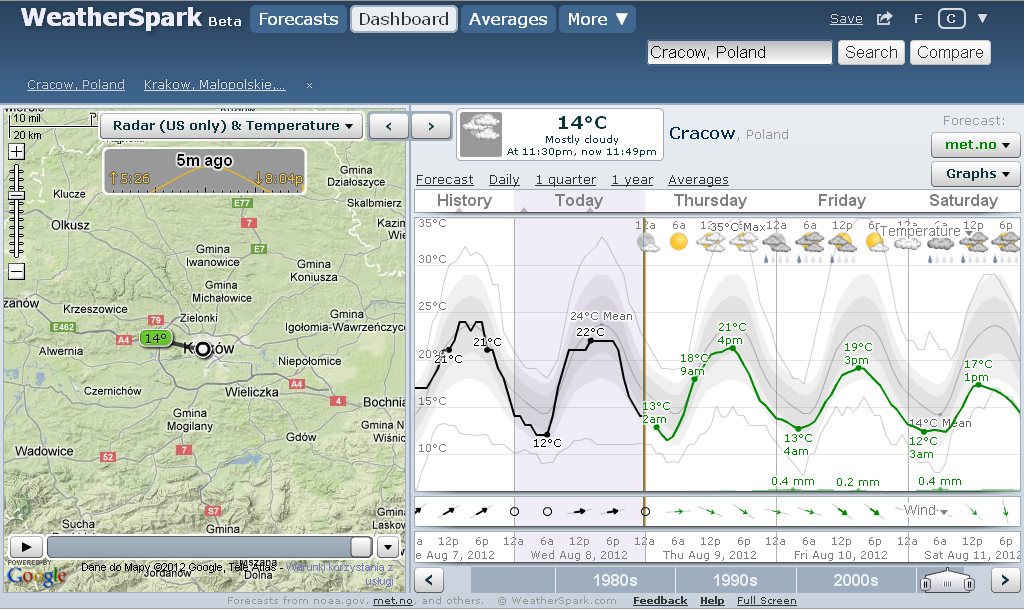Select the Daily view link
This screenshot has height=610, width=1024.
[504, 180]
